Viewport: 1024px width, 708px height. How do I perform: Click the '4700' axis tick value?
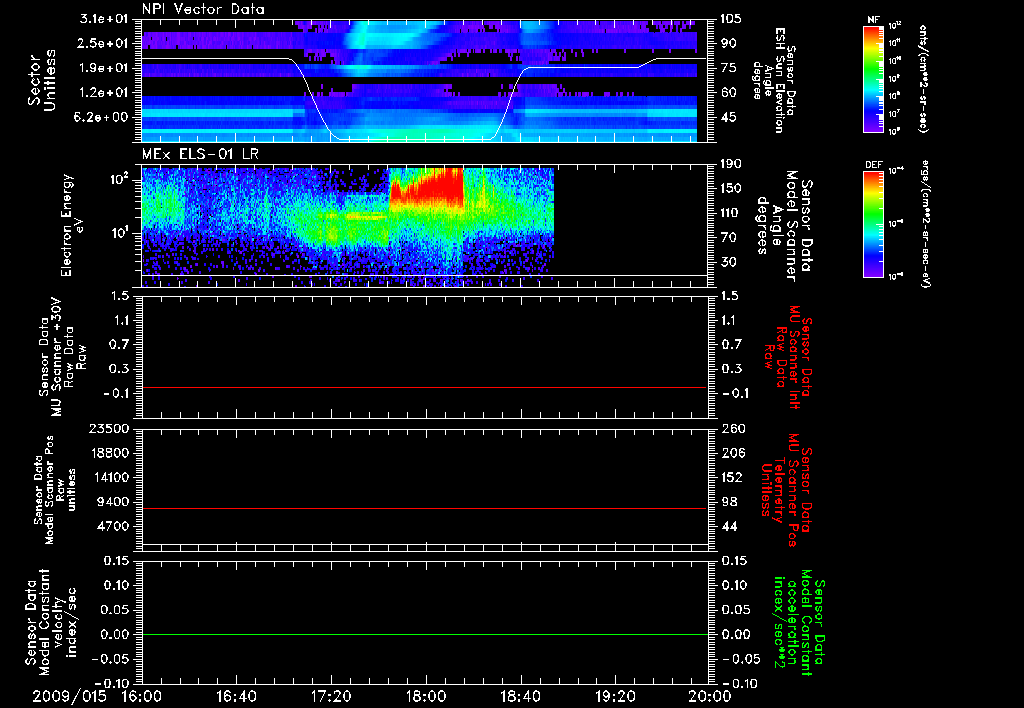[x=114, y=526]
